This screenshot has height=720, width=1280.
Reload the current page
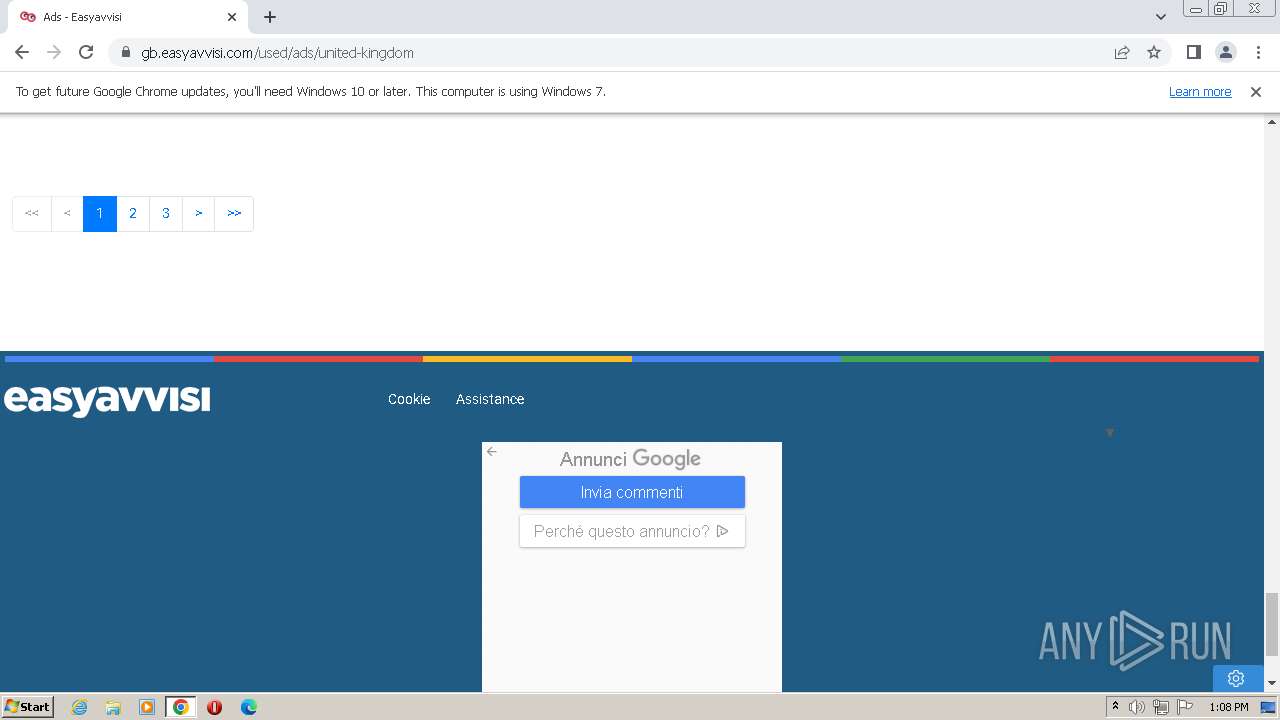pos(86,52)
